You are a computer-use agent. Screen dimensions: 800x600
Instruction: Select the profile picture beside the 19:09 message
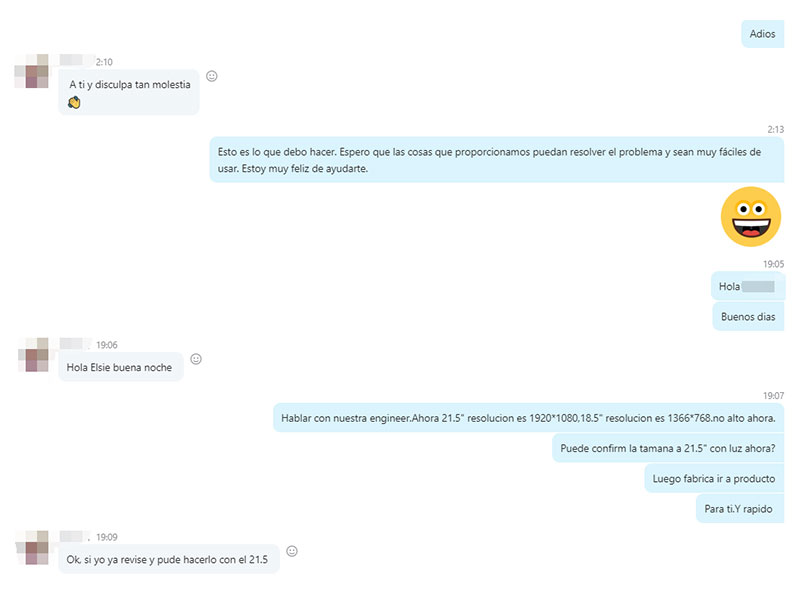click(x=35, y=546)
